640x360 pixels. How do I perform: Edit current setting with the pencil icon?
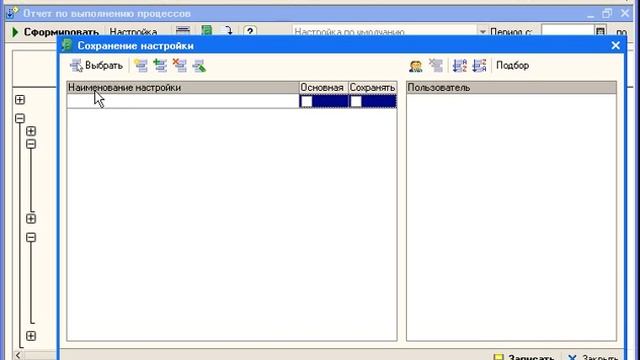(x=199, y=66)
